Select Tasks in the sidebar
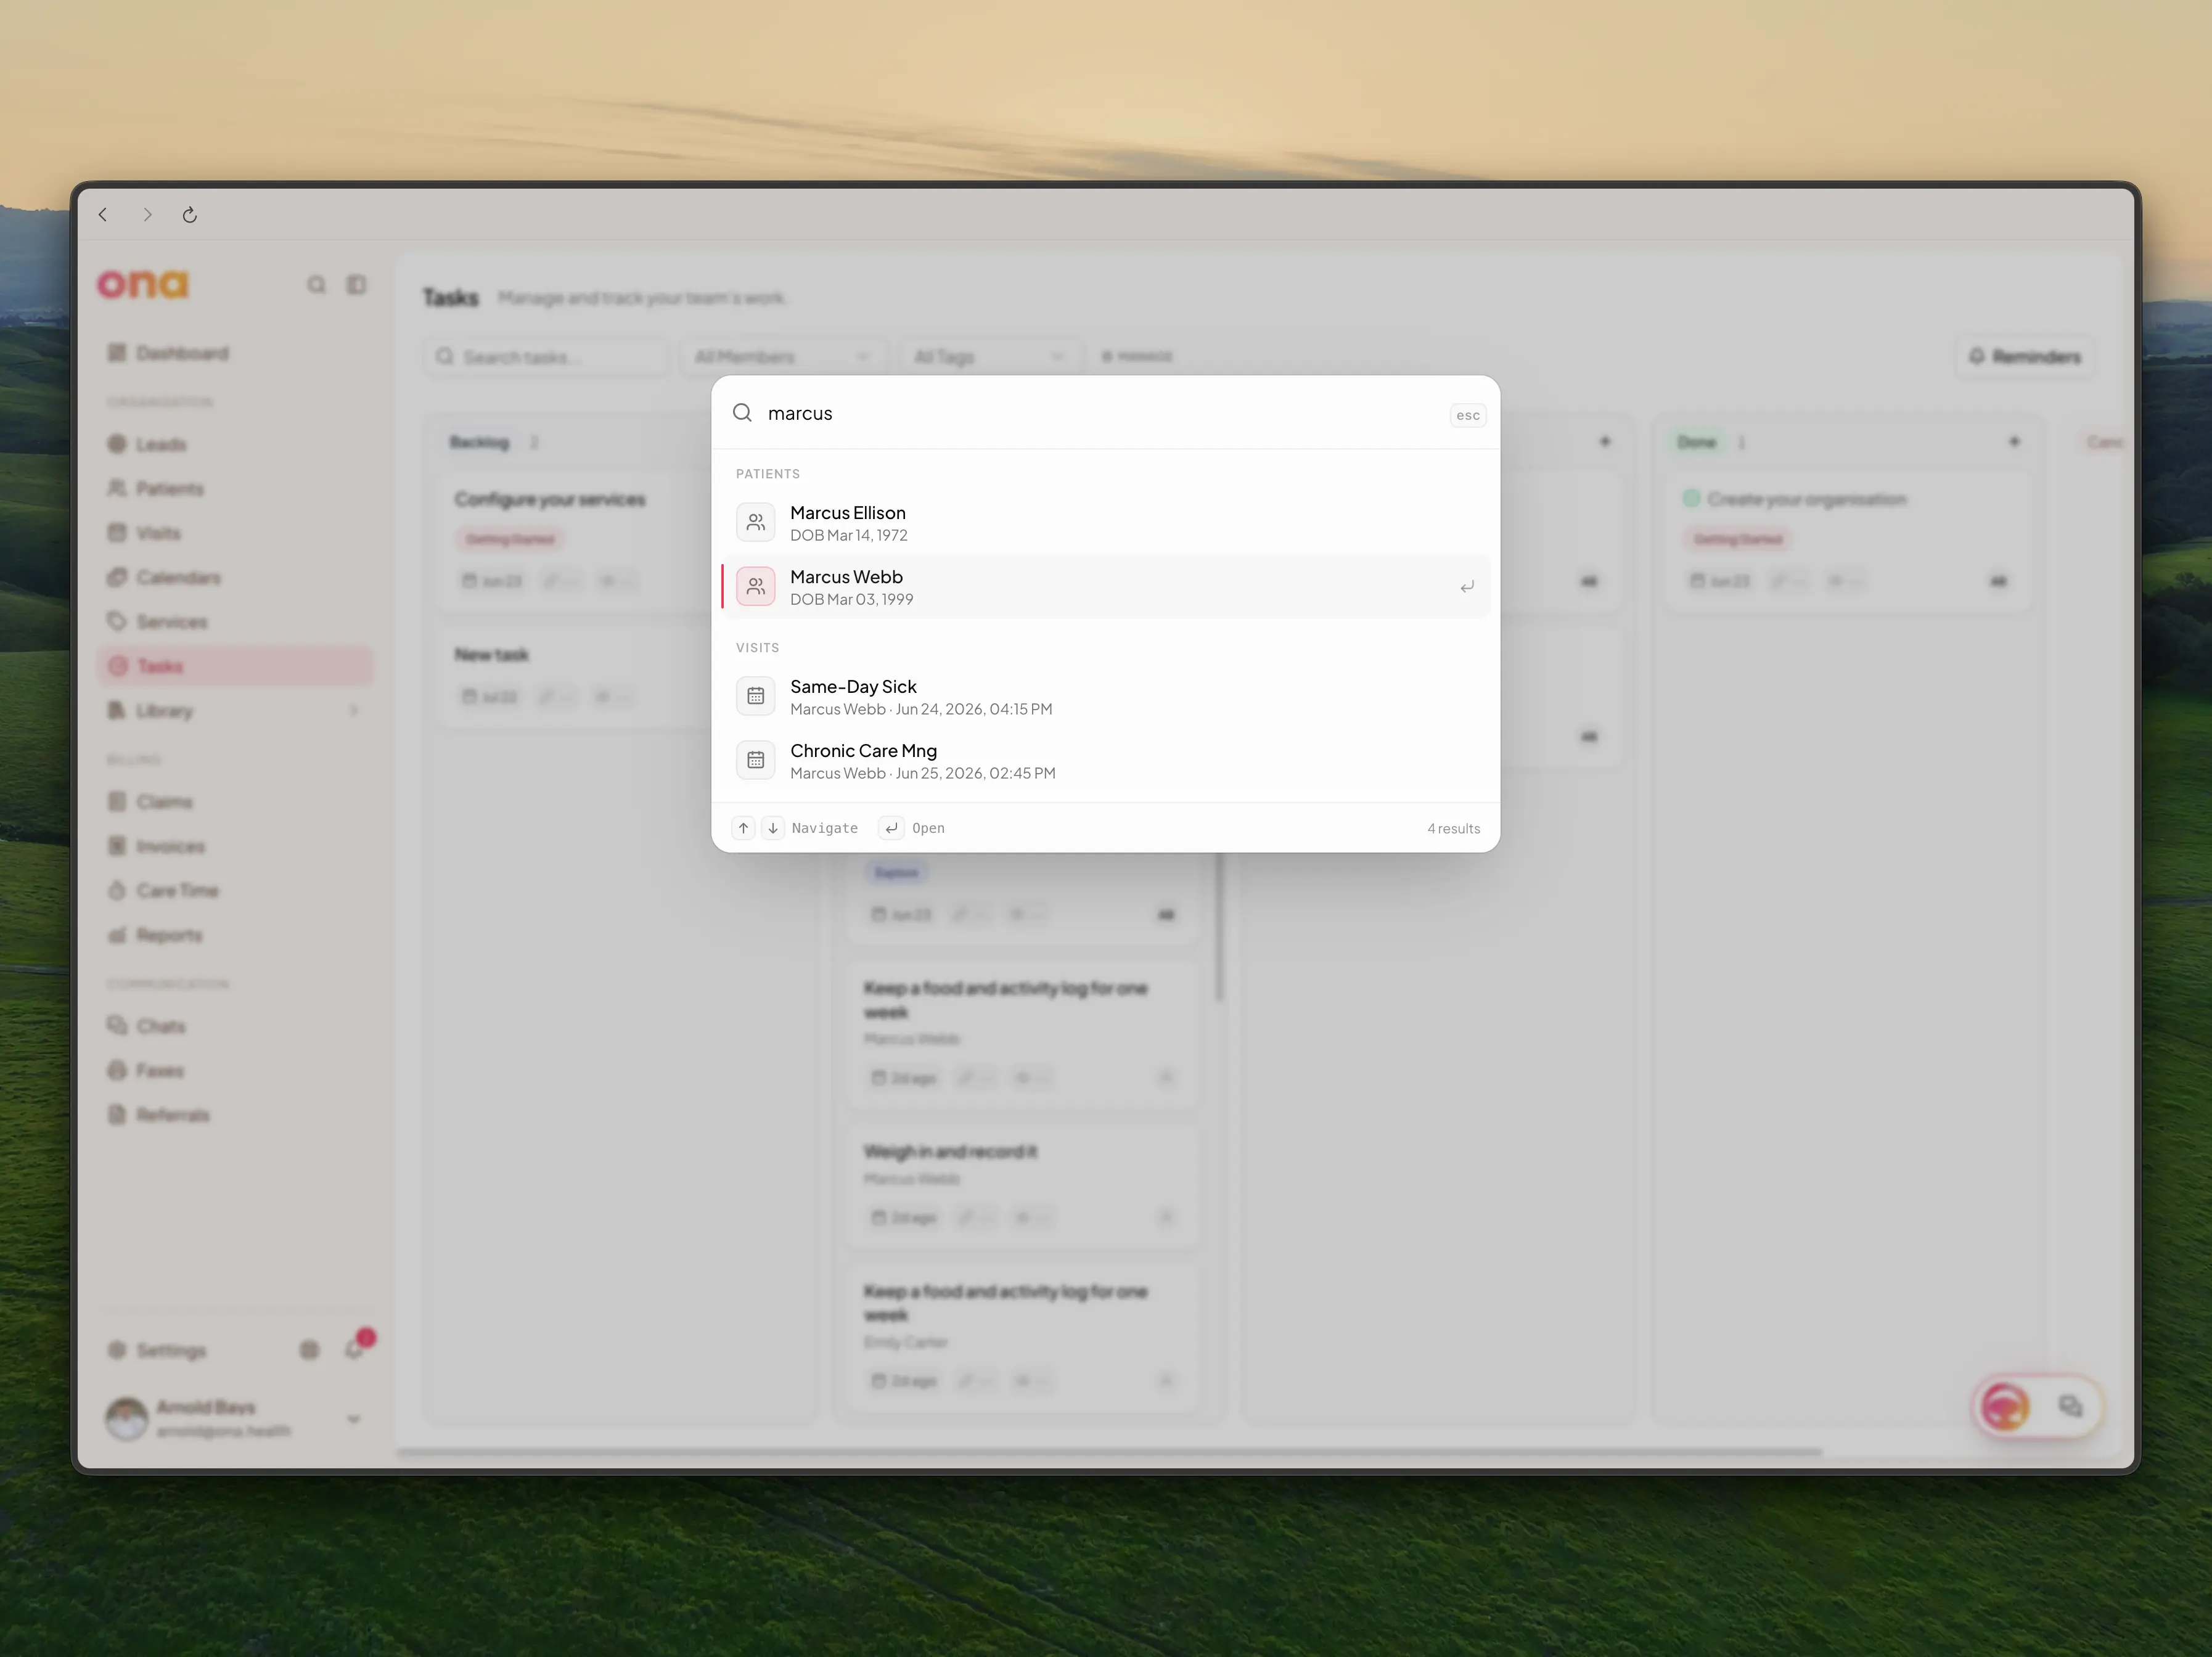The image size is (2212, 1657). coord(236,666)
